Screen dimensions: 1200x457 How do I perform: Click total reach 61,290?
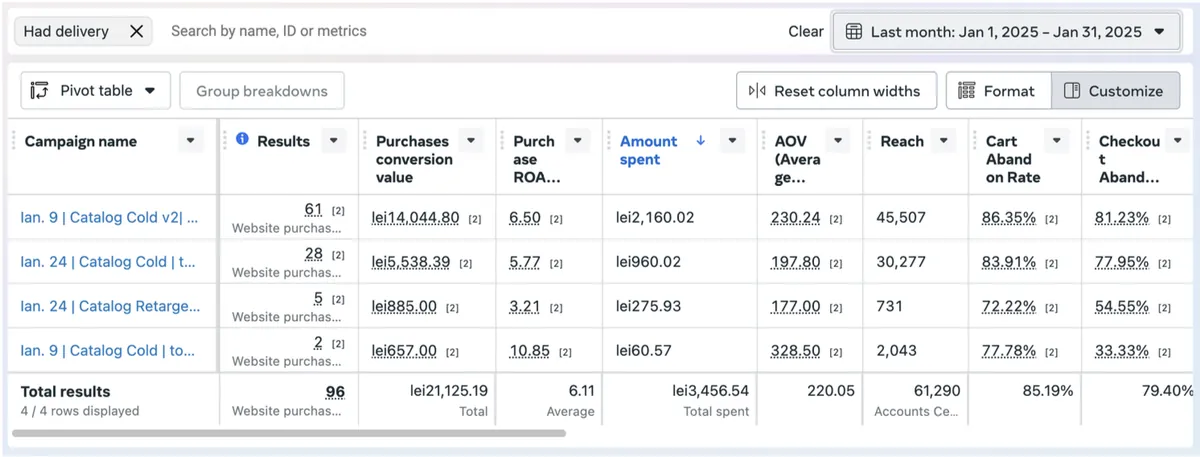937,391
